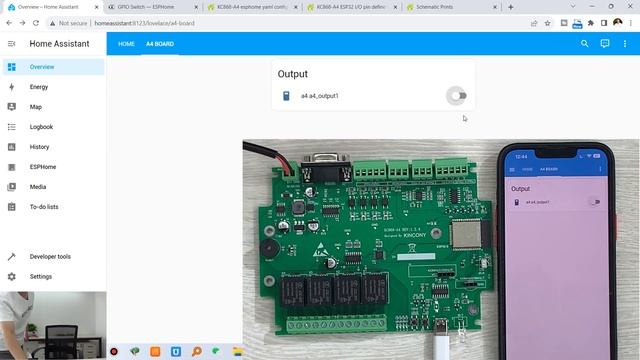Click the Media play icon

coord(11,187)
